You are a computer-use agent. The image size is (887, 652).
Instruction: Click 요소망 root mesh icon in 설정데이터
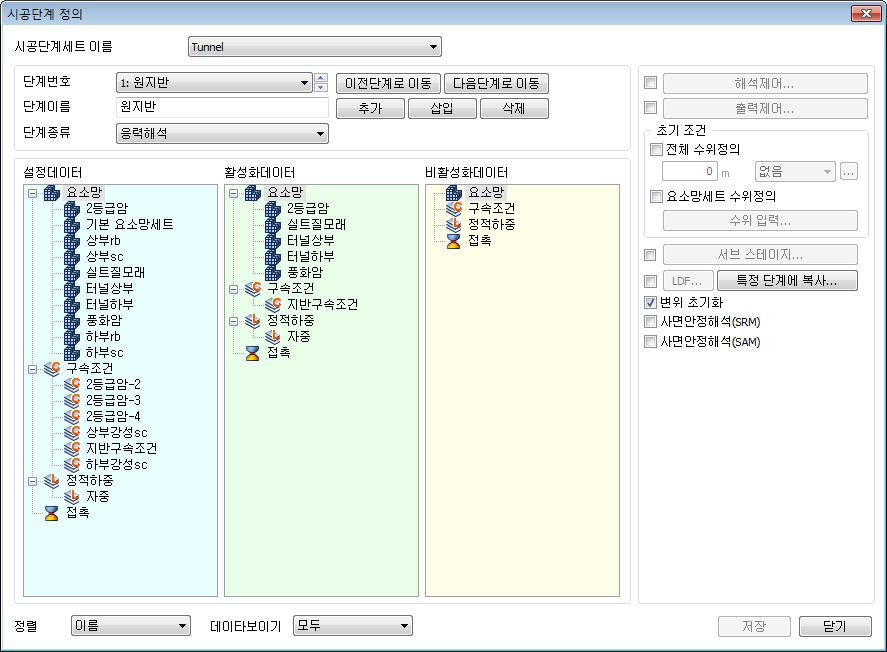(x=51, y=193)
